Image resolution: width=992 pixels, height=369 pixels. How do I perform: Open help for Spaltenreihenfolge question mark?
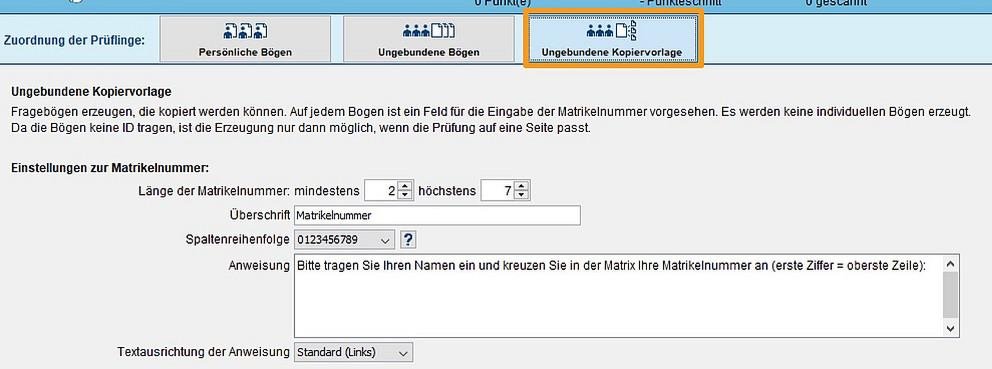(409, 240)
